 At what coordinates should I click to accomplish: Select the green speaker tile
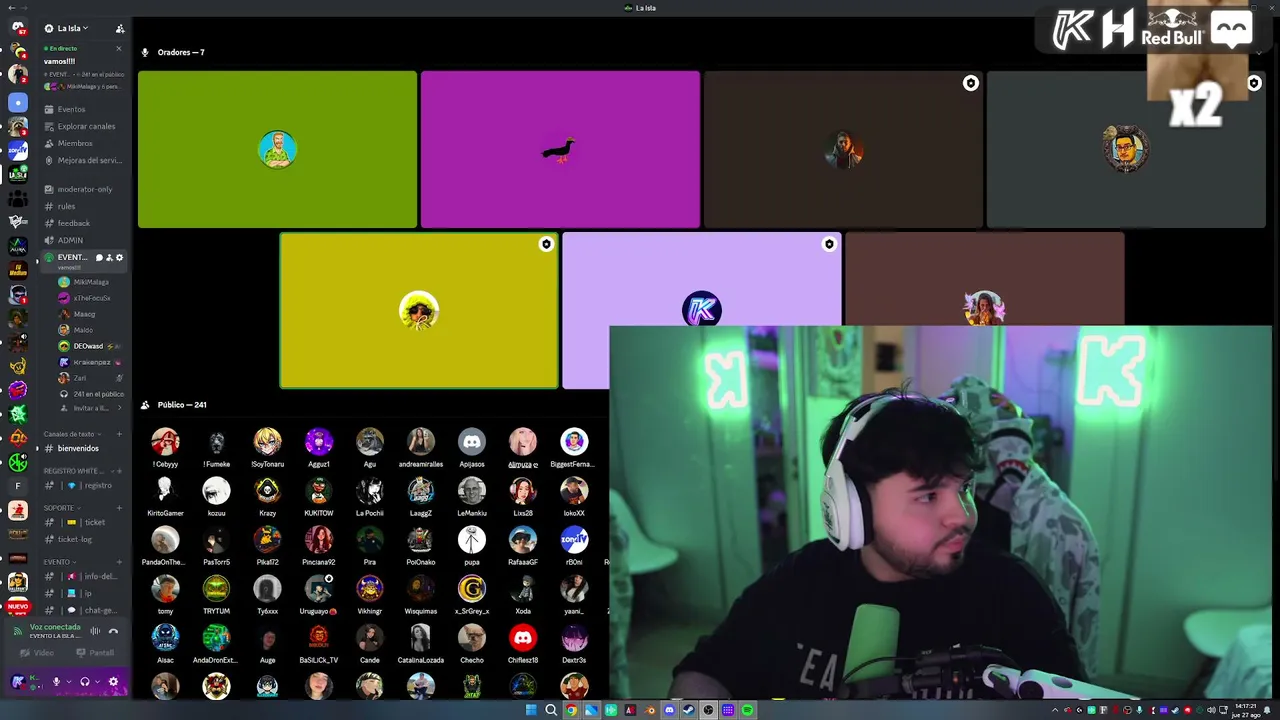(x=277, y=149)
